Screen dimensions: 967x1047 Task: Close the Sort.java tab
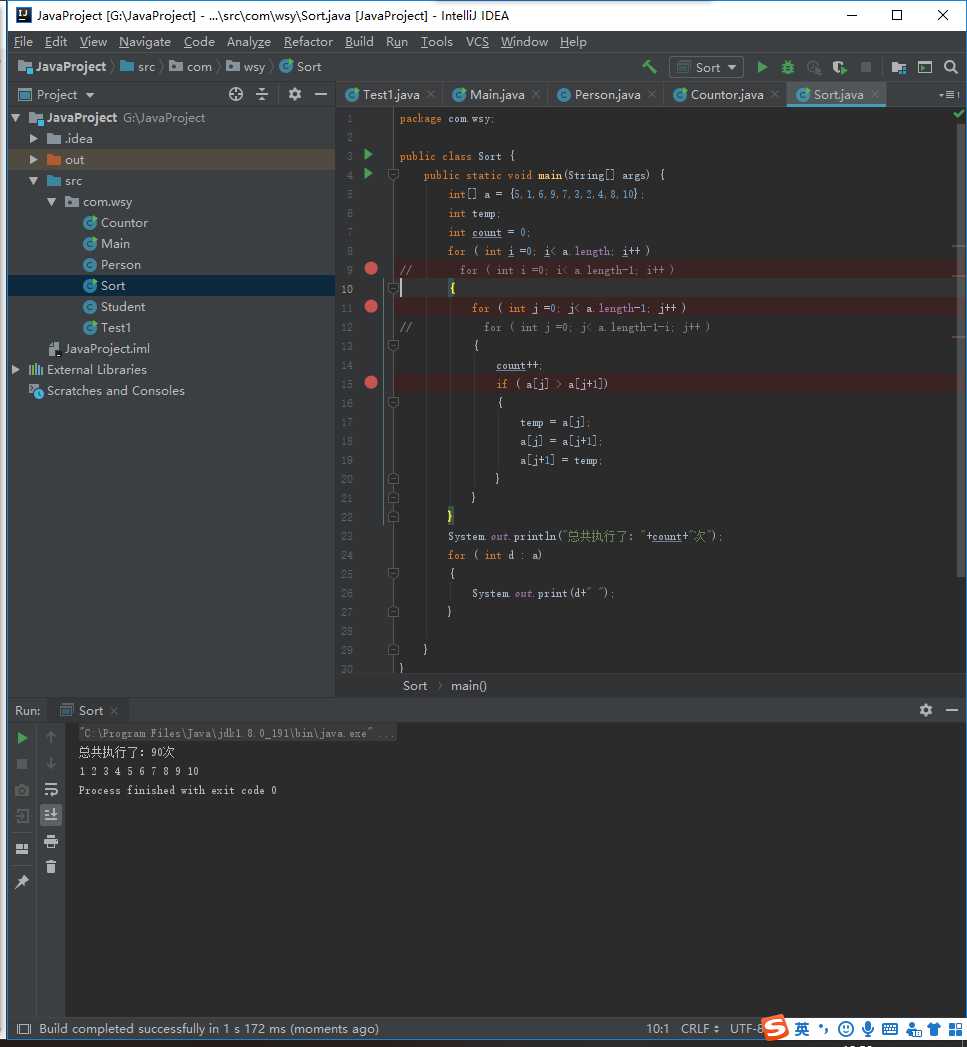(875, 94)
